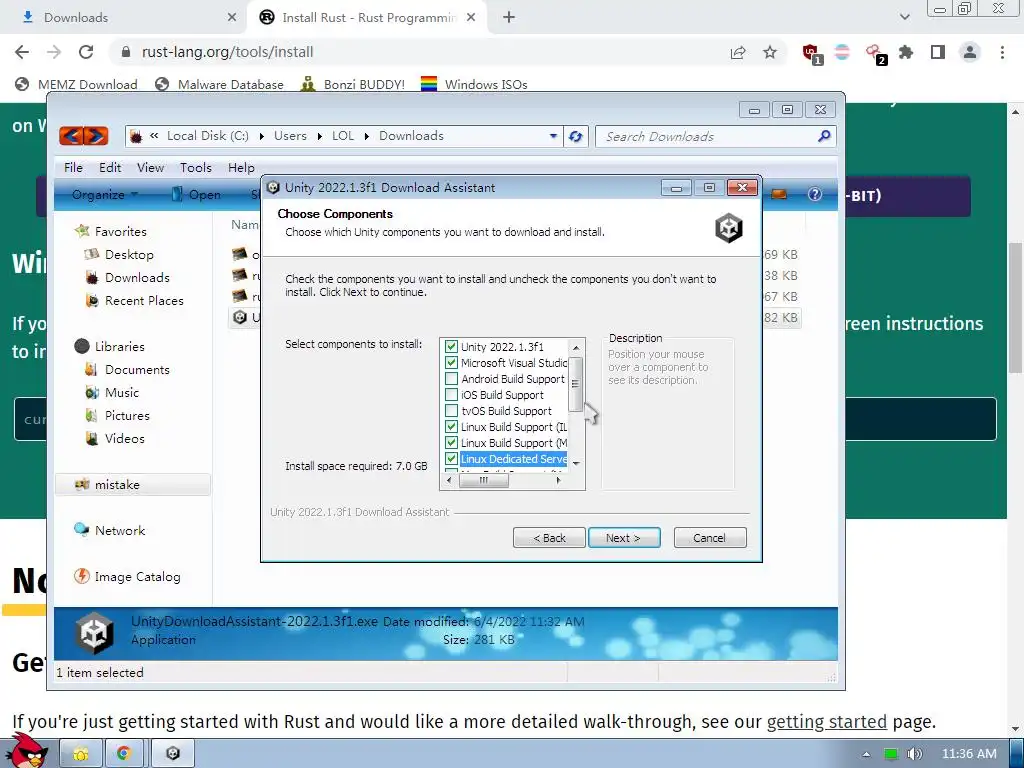Open Chrome three-dot menu
The width and height of the screenshot is (1024, 768).
[x=1002, y=52]
